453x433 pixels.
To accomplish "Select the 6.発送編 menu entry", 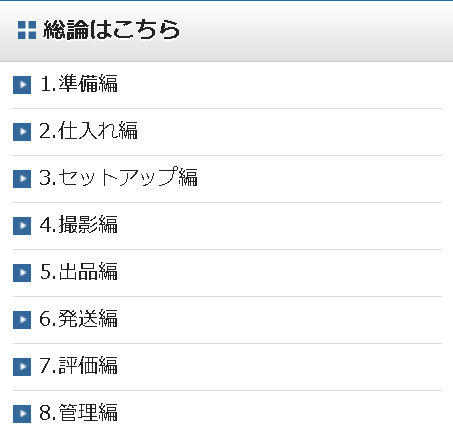I will click(x=79, y=319).
